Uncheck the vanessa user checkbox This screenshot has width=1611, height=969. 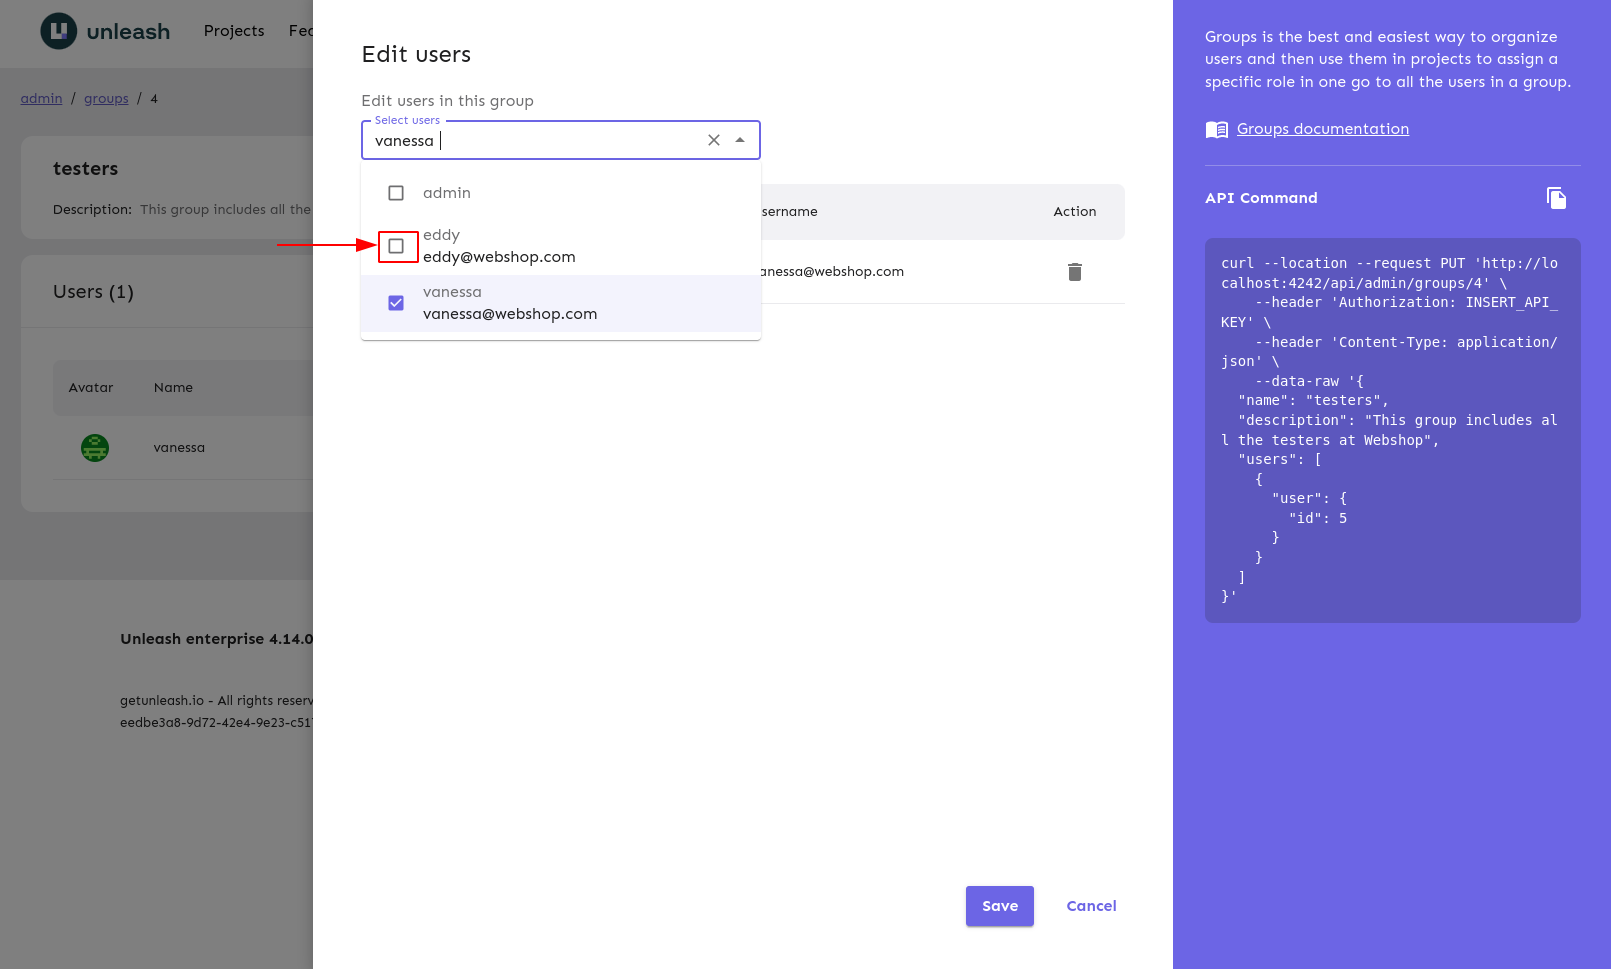(x=396, y=303)
